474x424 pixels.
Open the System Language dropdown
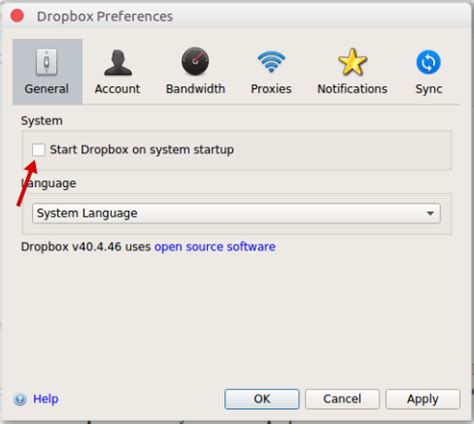click(x=236, y=213)
